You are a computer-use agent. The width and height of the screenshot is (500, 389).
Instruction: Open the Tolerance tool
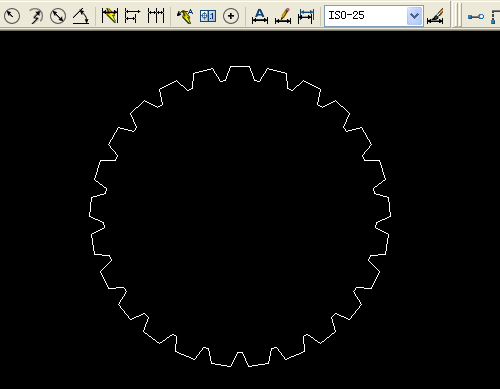208,16
